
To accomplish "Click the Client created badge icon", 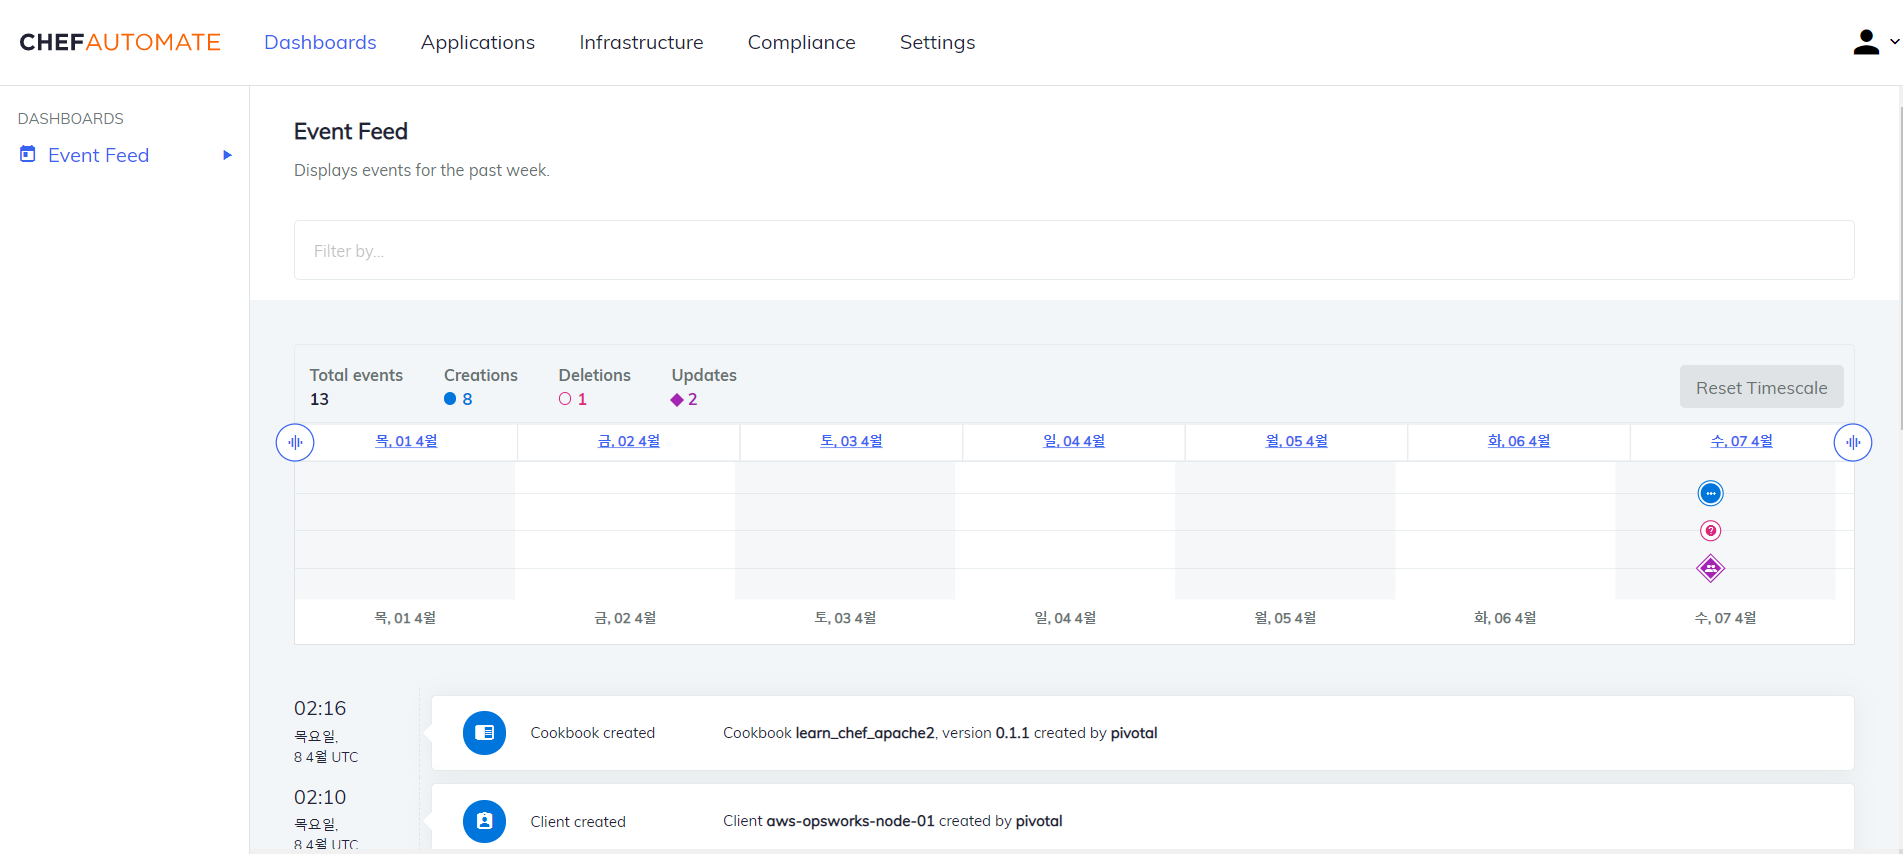I will pyautogui.click(x=484, y=821).
